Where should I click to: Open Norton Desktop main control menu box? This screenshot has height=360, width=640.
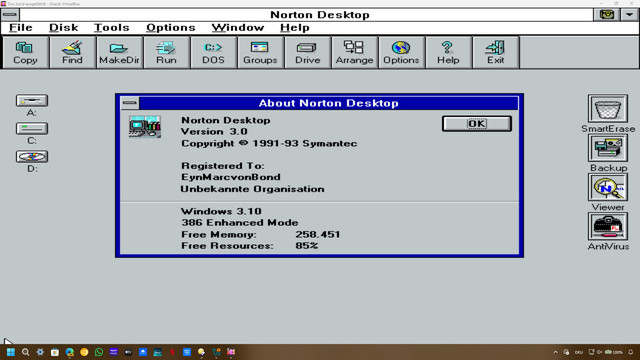click(x=10, y=15)
